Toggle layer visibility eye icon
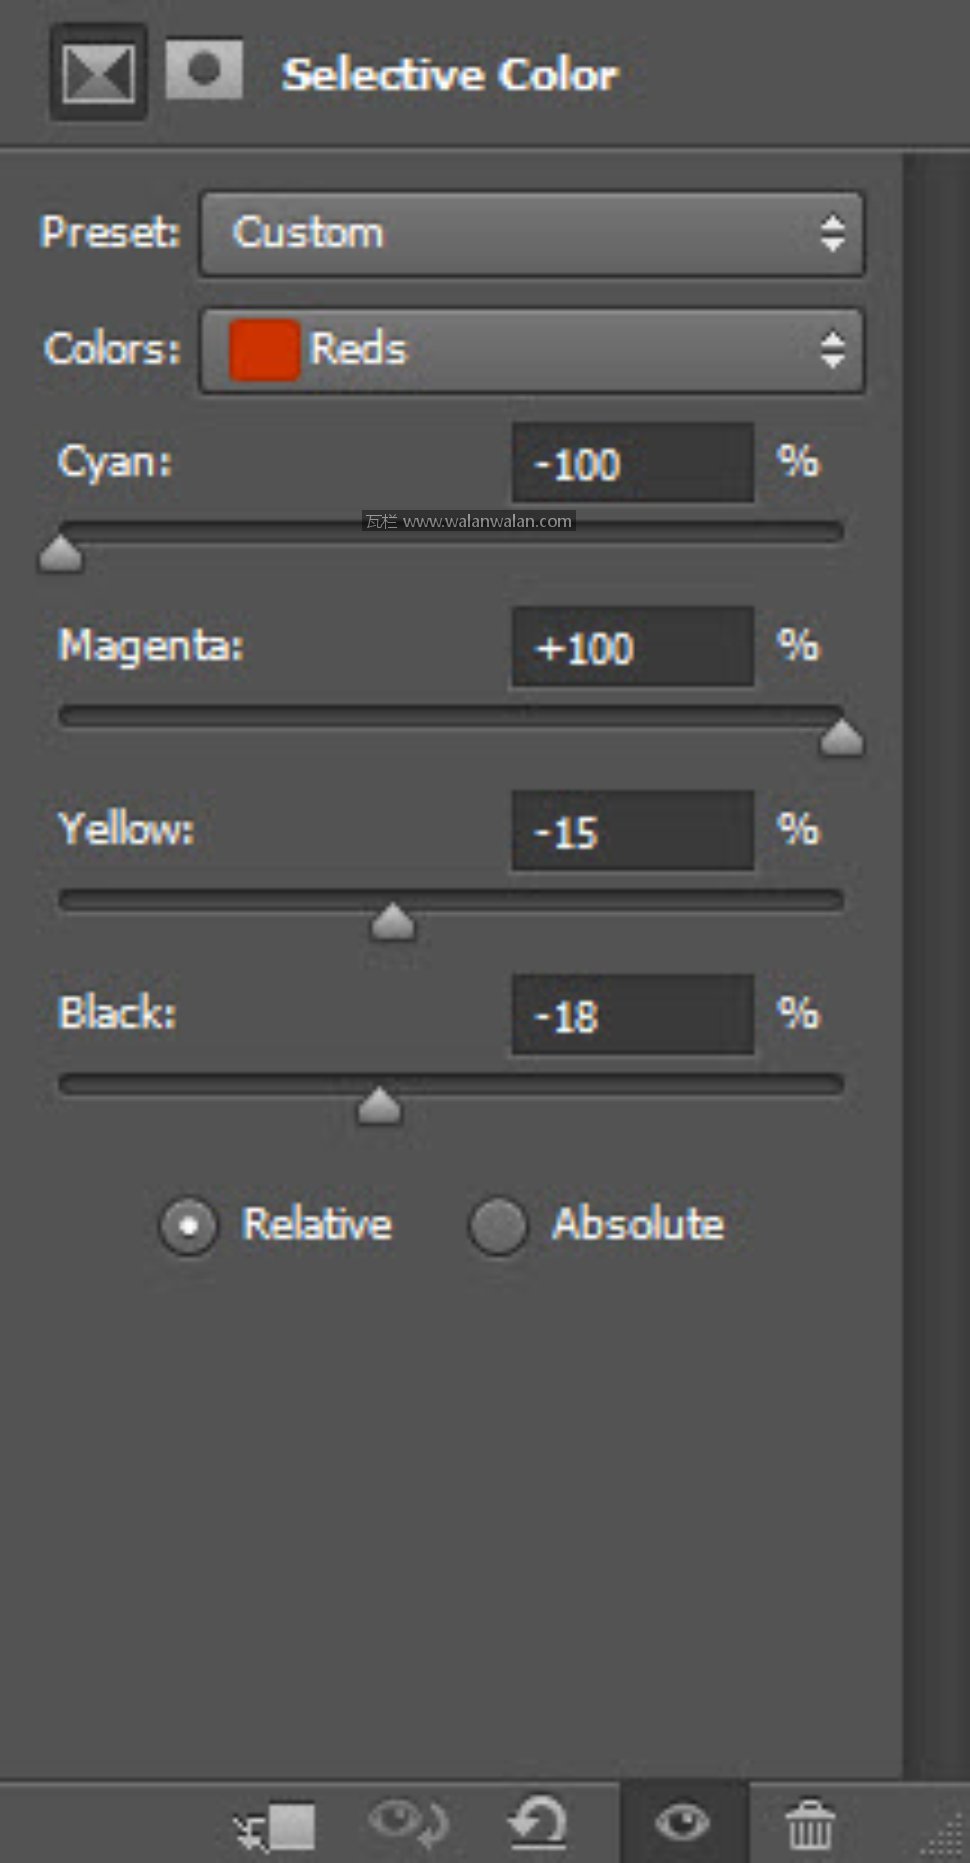 tap(683, 1824)
